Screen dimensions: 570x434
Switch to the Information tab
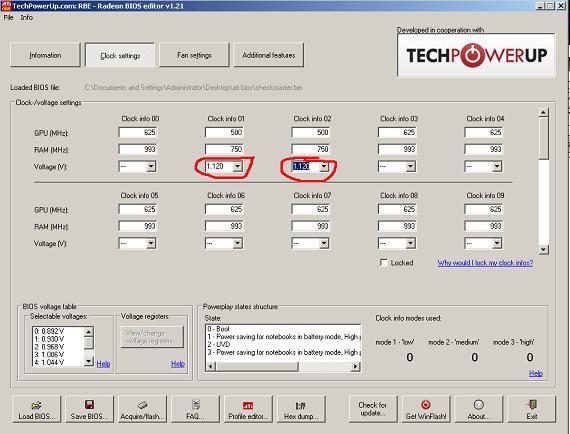[x=45, y=55]
